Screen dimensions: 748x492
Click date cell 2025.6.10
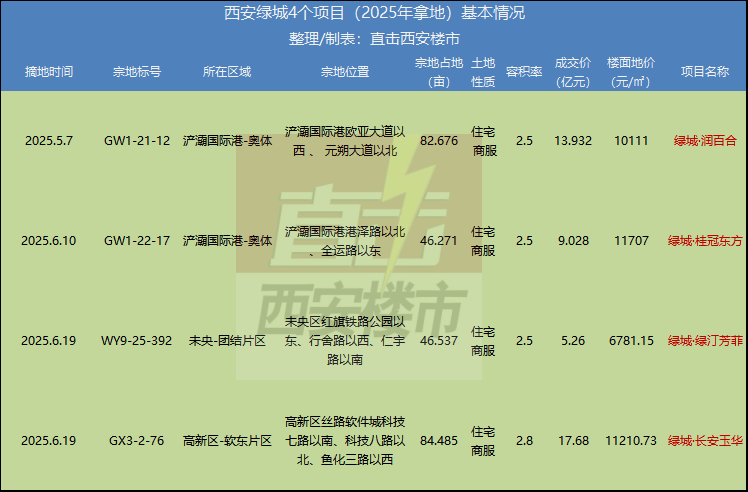49,241
